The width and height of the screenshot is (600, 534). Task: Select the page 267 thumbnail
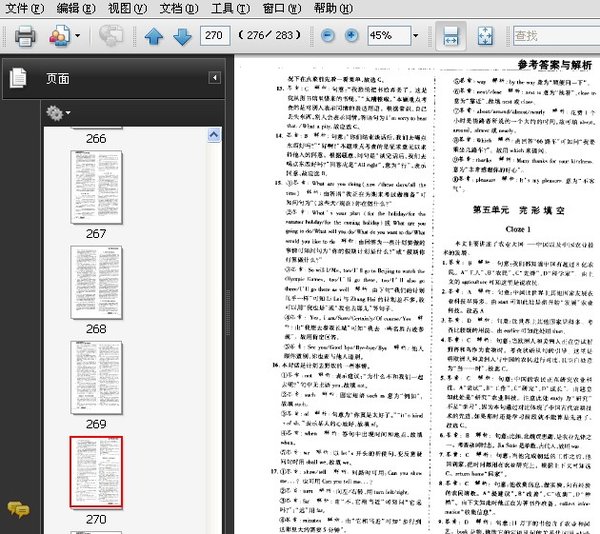(x=96, y=187)
